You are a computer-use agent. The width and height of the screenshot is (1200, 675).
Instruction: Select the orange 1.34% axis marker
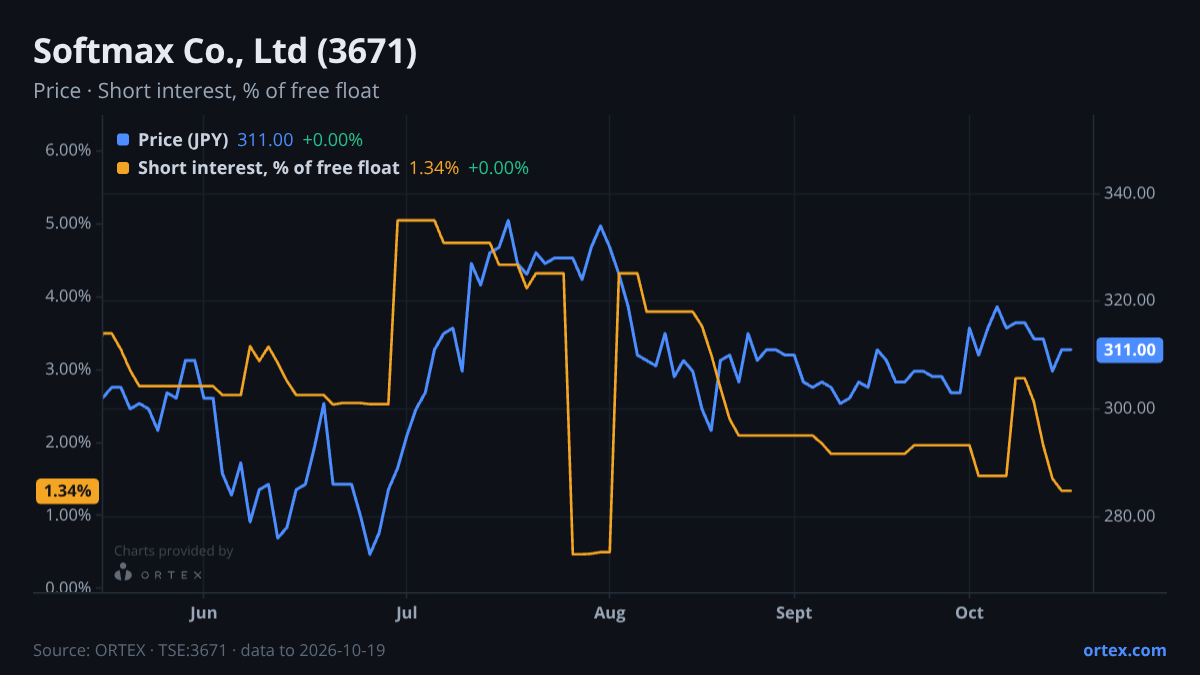pyautogui.click(x=67, y=491)
